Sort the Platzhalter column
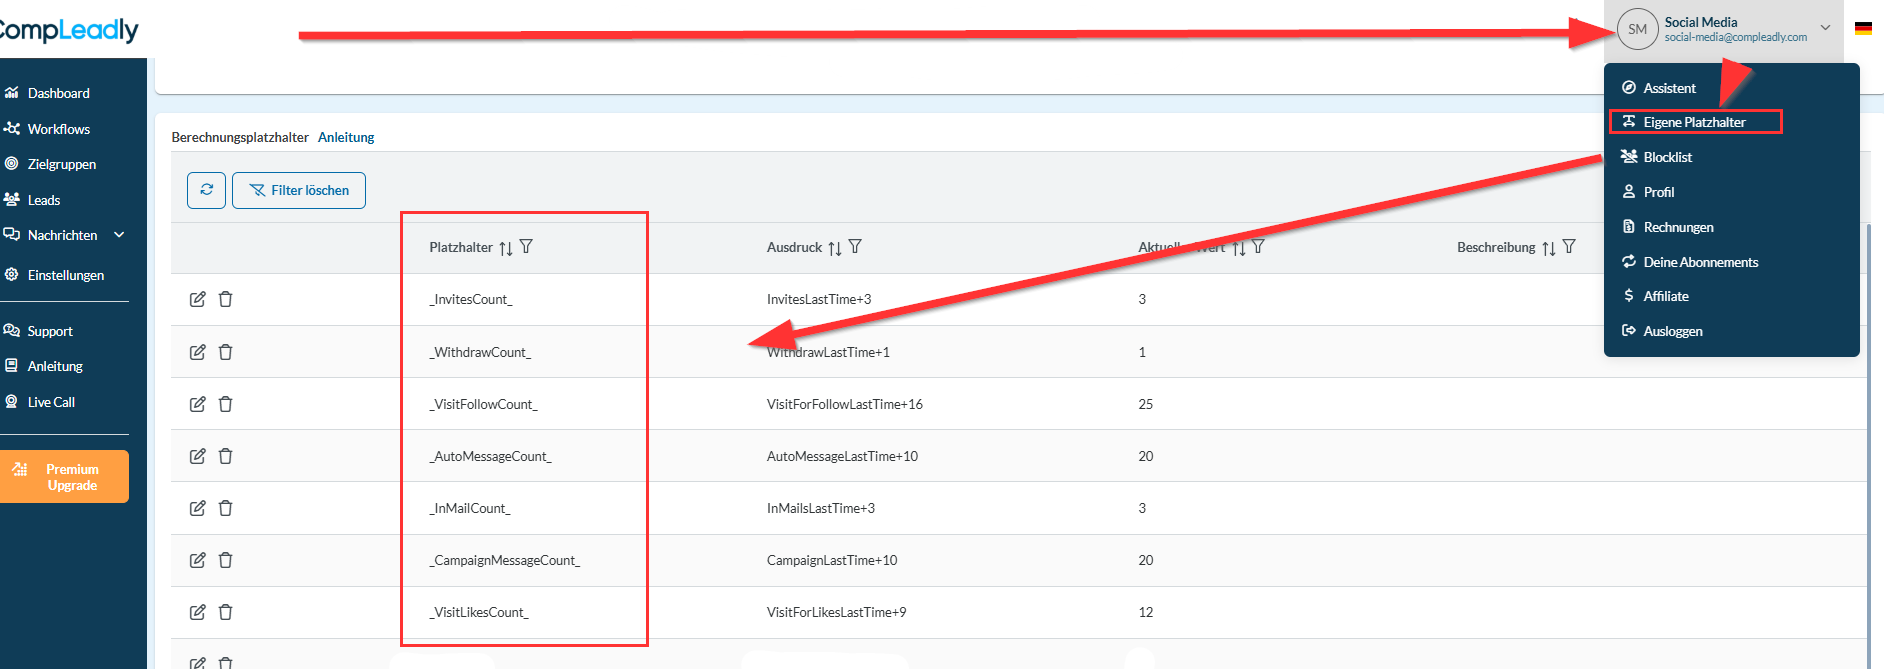The image size is (1884, 669). [x=506, y=248]
